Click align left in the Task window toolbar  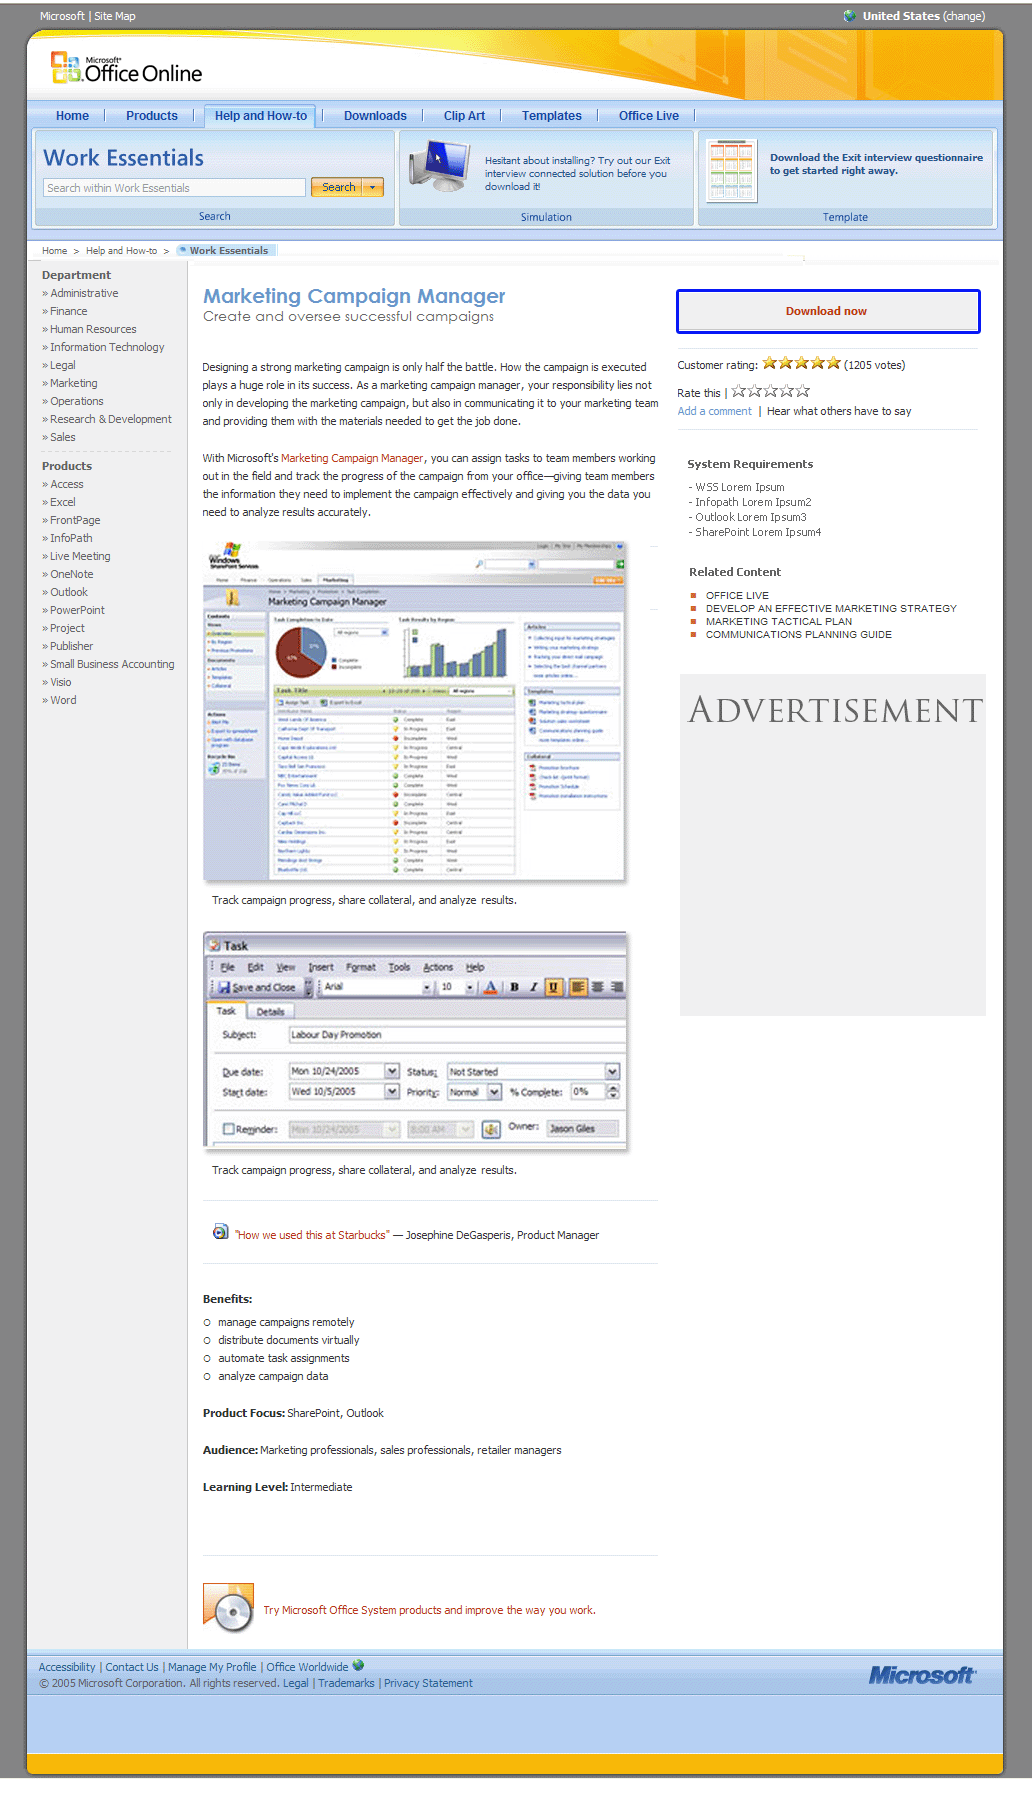point(578,987)
